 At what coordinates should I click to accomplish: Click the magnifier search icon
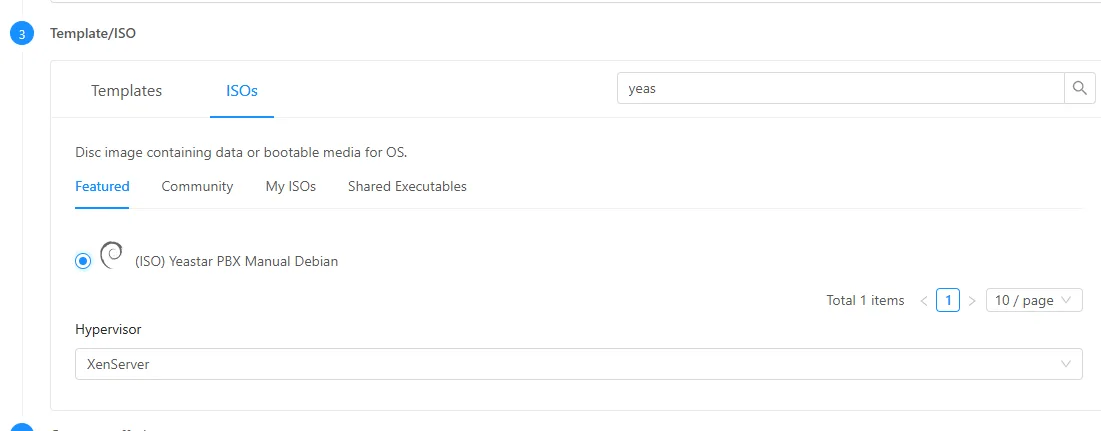coord(1079,88)
